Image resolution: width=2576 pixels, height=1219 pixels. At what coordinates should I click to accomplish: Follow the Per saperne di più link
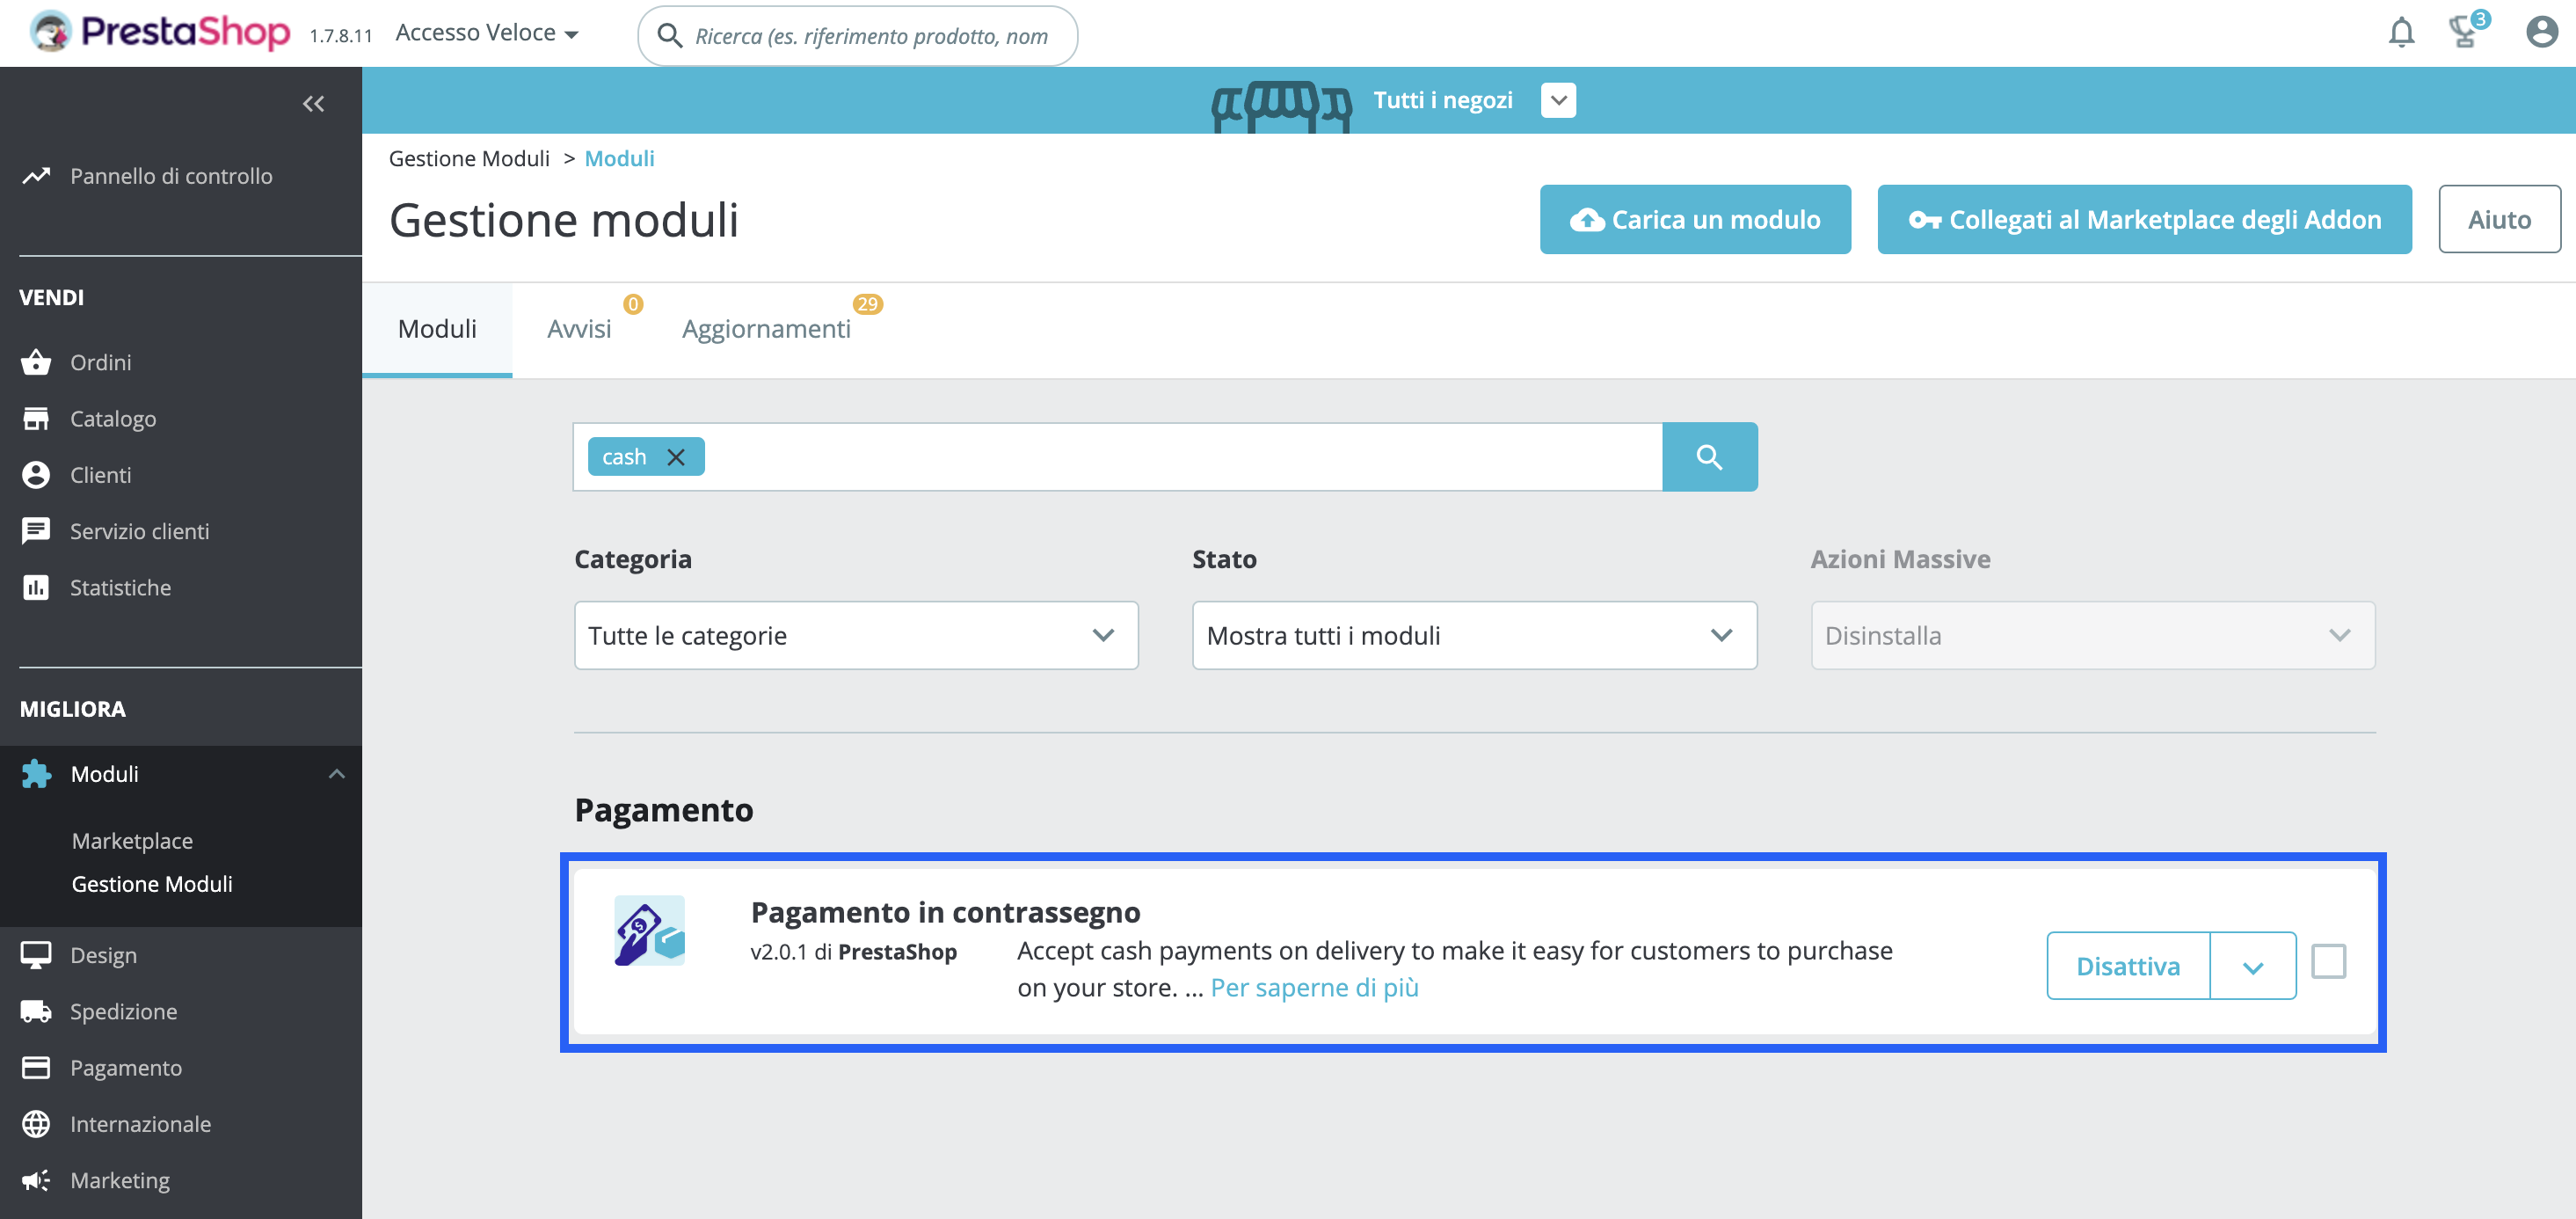(1314, 987)
